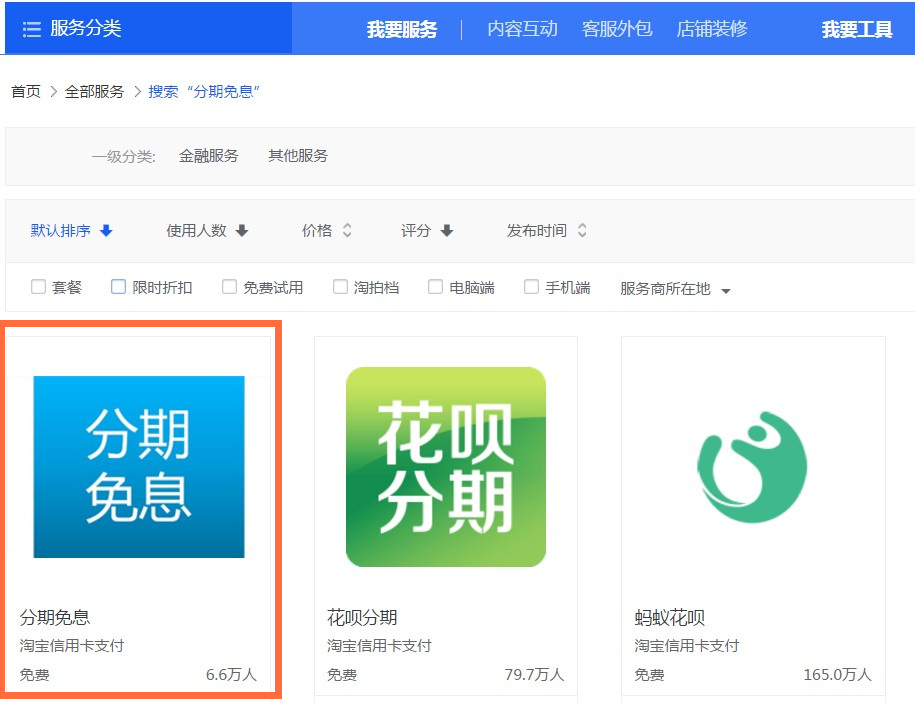
Task: Enable the 限时折扣 filter checkbox
Action: tap(118, 286)
